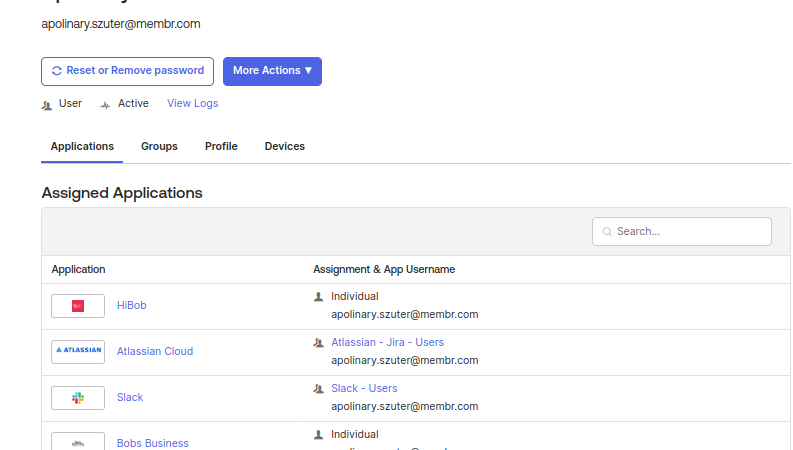Image resolution: width=793 pixels, height=450 pixels.
Task: Click the search magnifier icon
Action: [607, 232]
